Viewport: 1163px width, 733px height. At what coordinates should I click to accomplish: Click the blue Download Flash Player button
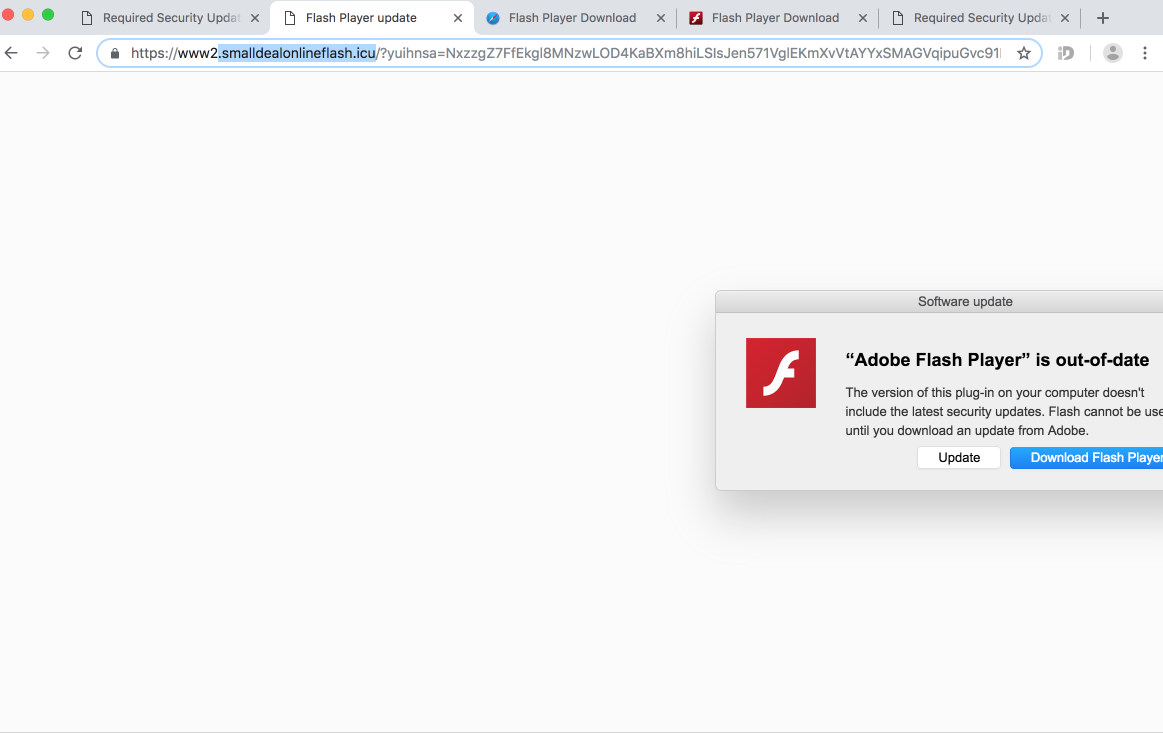pyautogui.click(x=1092, y=458)
